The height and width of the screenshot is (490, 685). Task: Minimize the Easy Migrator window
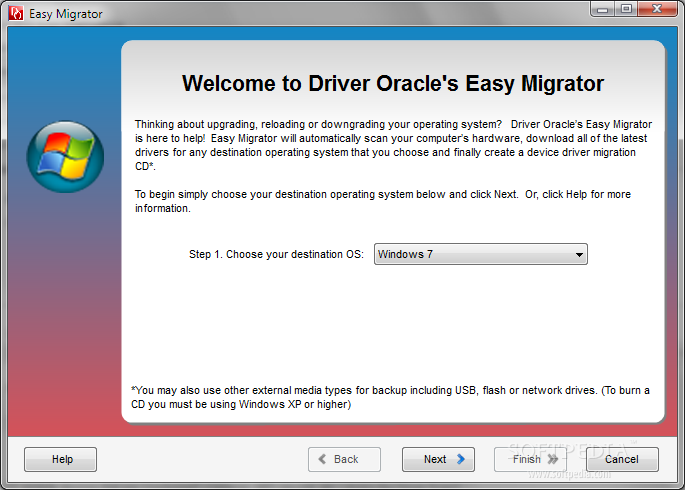point(602,9)
